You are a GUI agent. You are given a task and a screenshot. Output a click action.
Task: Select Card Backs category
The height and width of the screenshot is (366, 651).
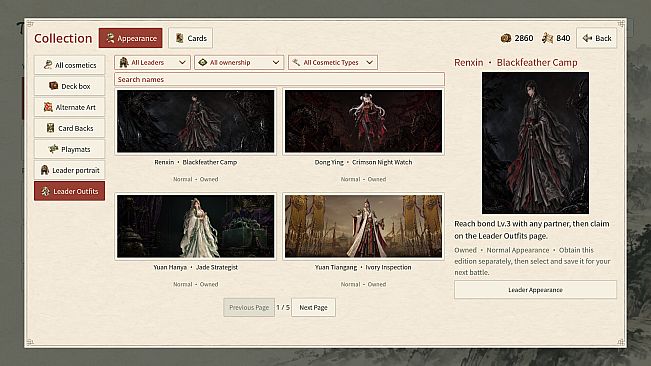69,128
